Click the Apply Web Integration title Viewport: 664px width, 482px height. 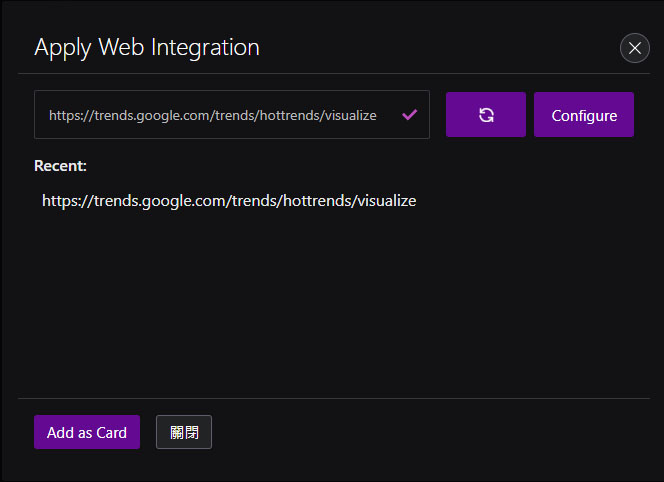point(147,47)
